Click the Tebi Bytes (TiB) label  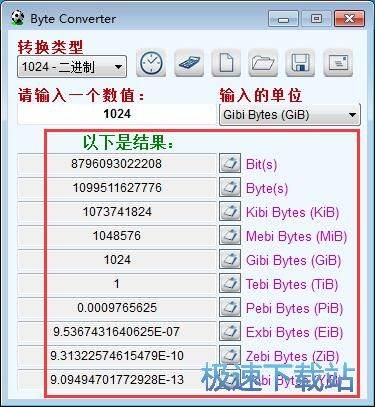(x=292, y=285)
